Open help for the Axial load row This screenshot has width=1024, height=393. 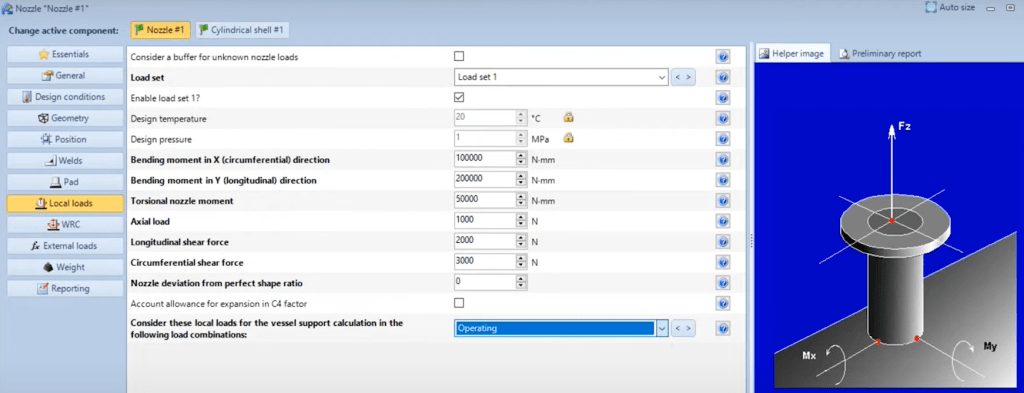[722, 221]
